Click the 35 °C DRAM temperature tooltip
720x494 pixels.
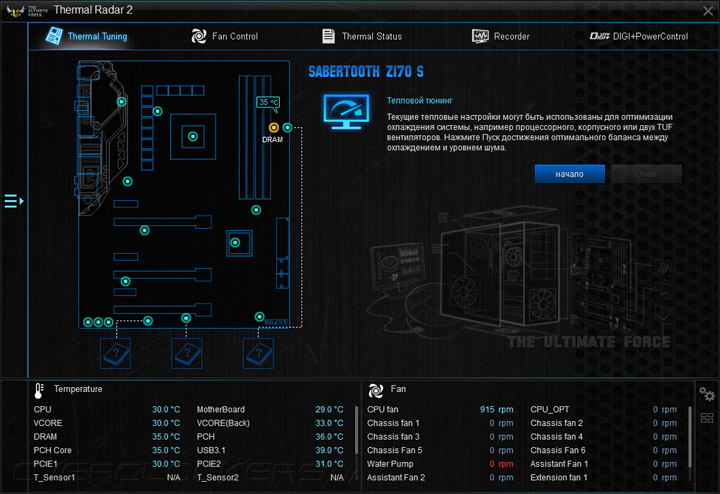click(268, 103)
